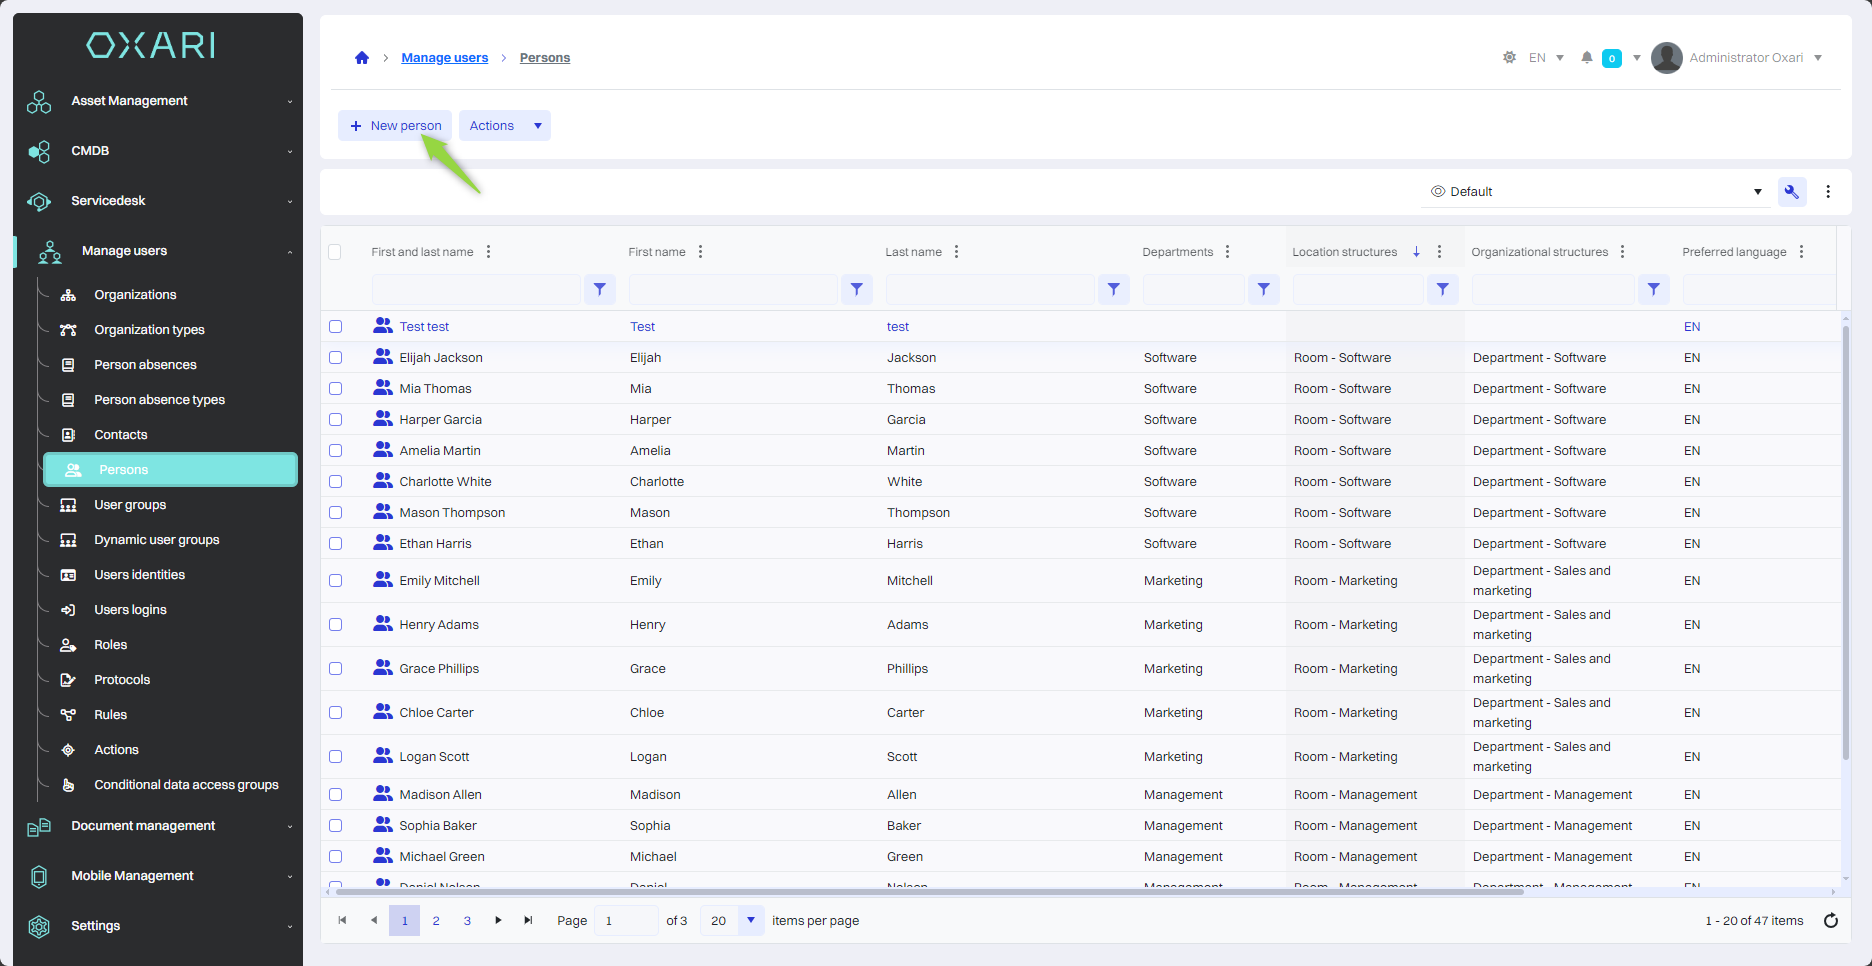Open the items per page dropdown
1872x966 pixels.
750,921
